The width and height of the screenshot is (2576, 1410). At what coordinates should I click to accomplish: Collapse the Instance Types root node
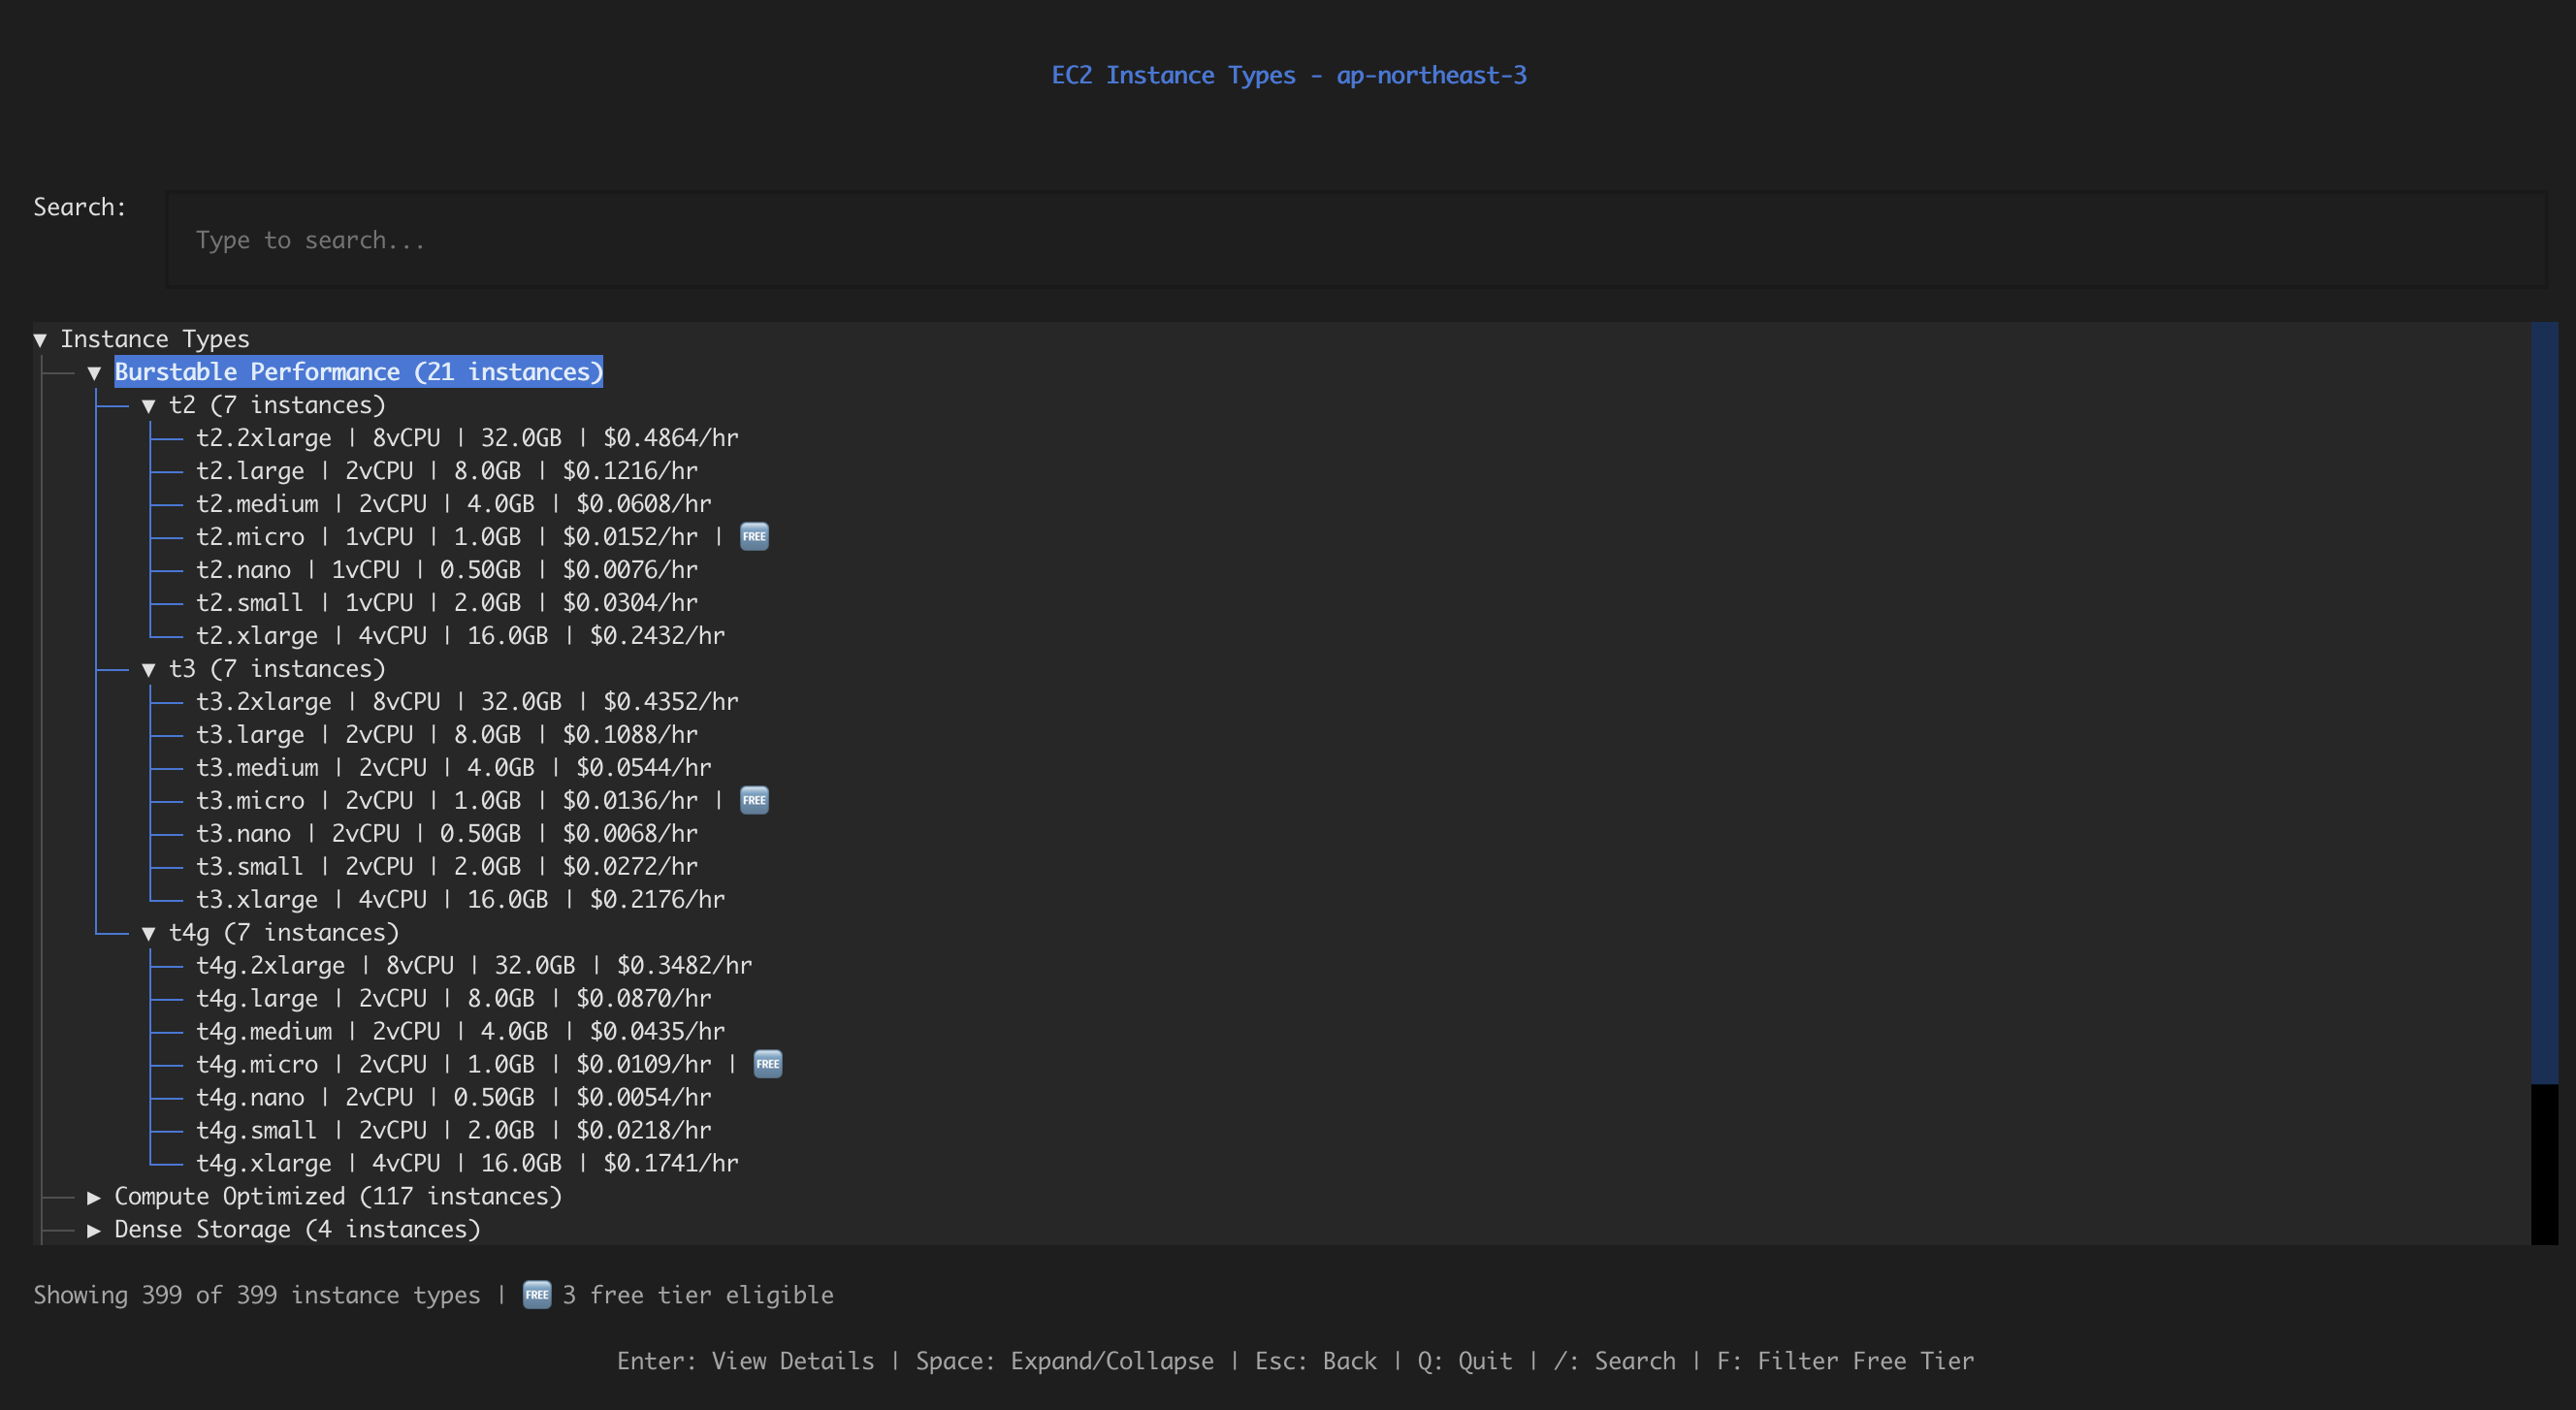pyautogui.click(x=41, y=338)
